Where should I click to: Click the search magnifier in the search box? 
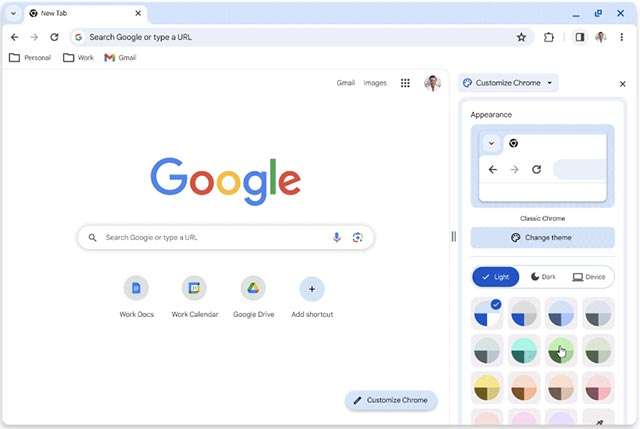click(x=93, y=238)
